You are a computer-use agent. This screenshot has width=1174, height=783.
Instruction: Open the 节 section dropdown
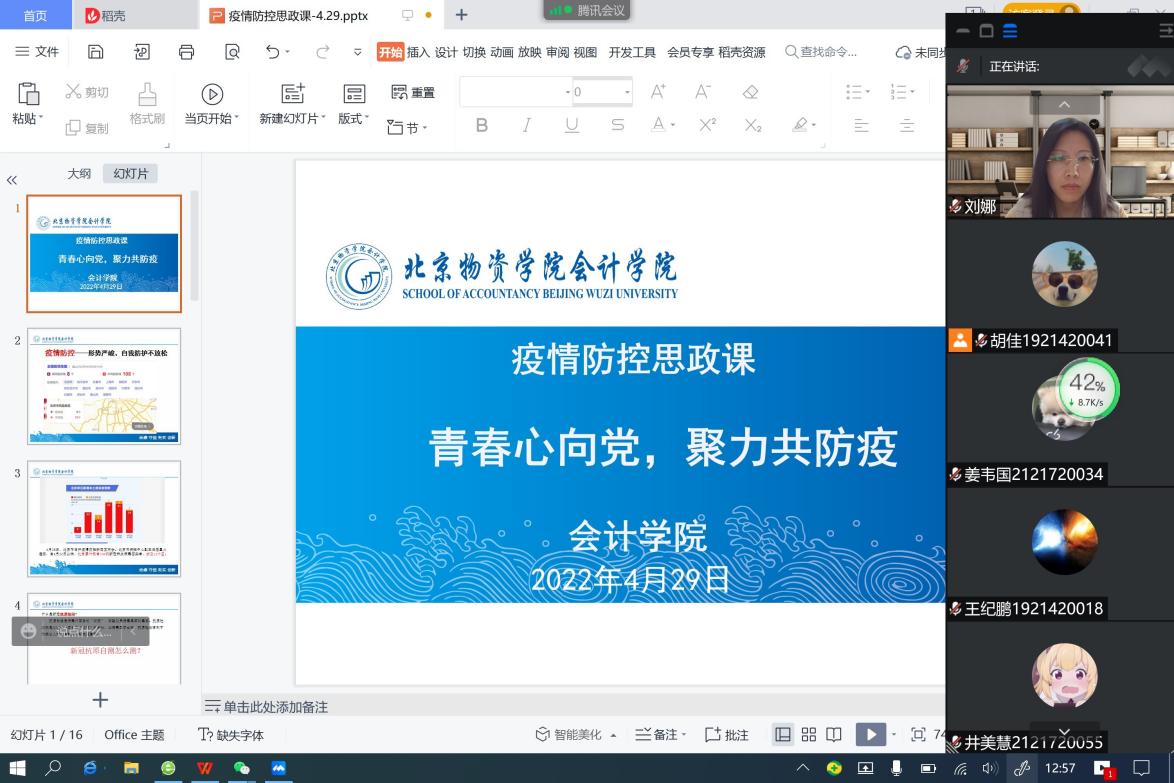click(x=408, y=128)
